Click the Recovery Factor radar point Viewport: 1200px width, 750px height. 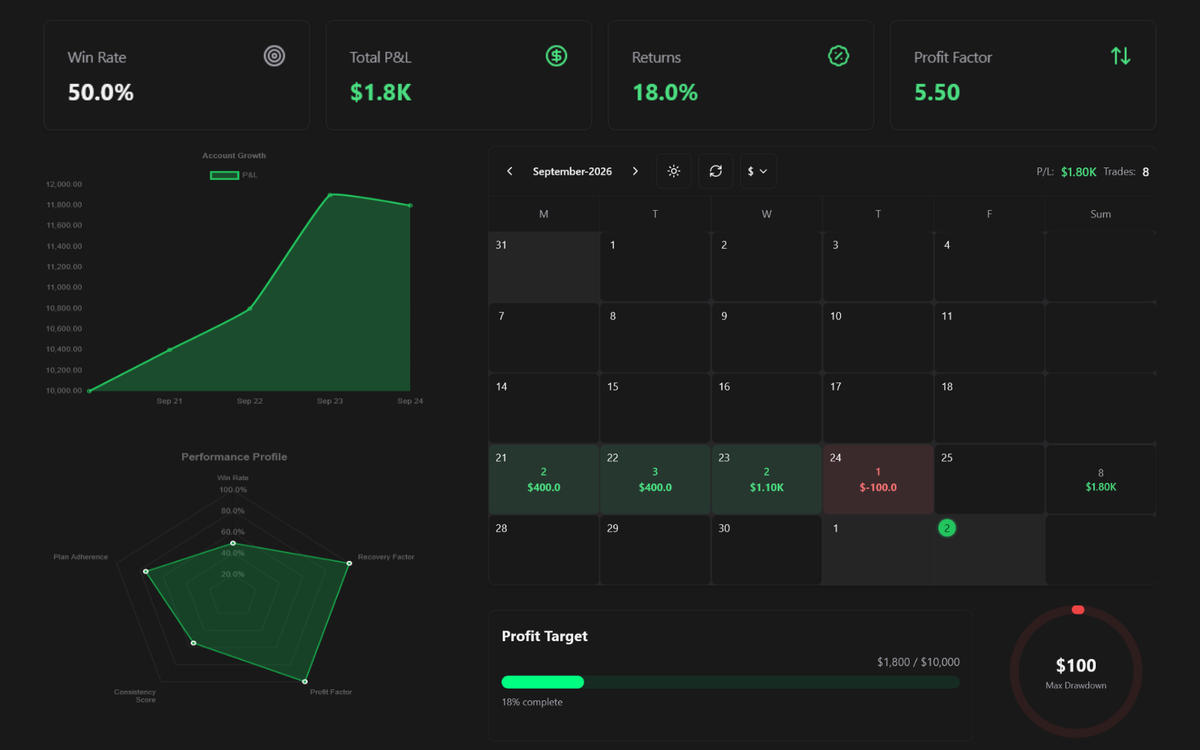click(x=349, y=563)
